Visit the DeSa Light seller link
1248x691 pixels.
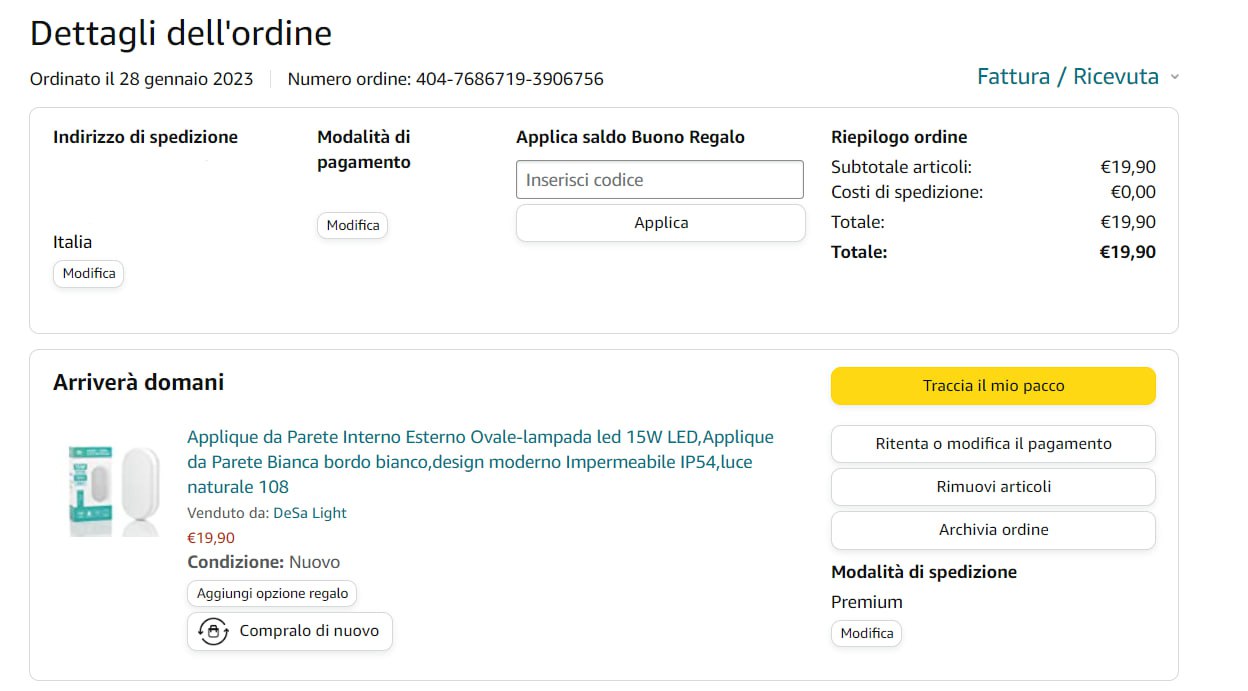pyautogui.click(x=310, y=513)
